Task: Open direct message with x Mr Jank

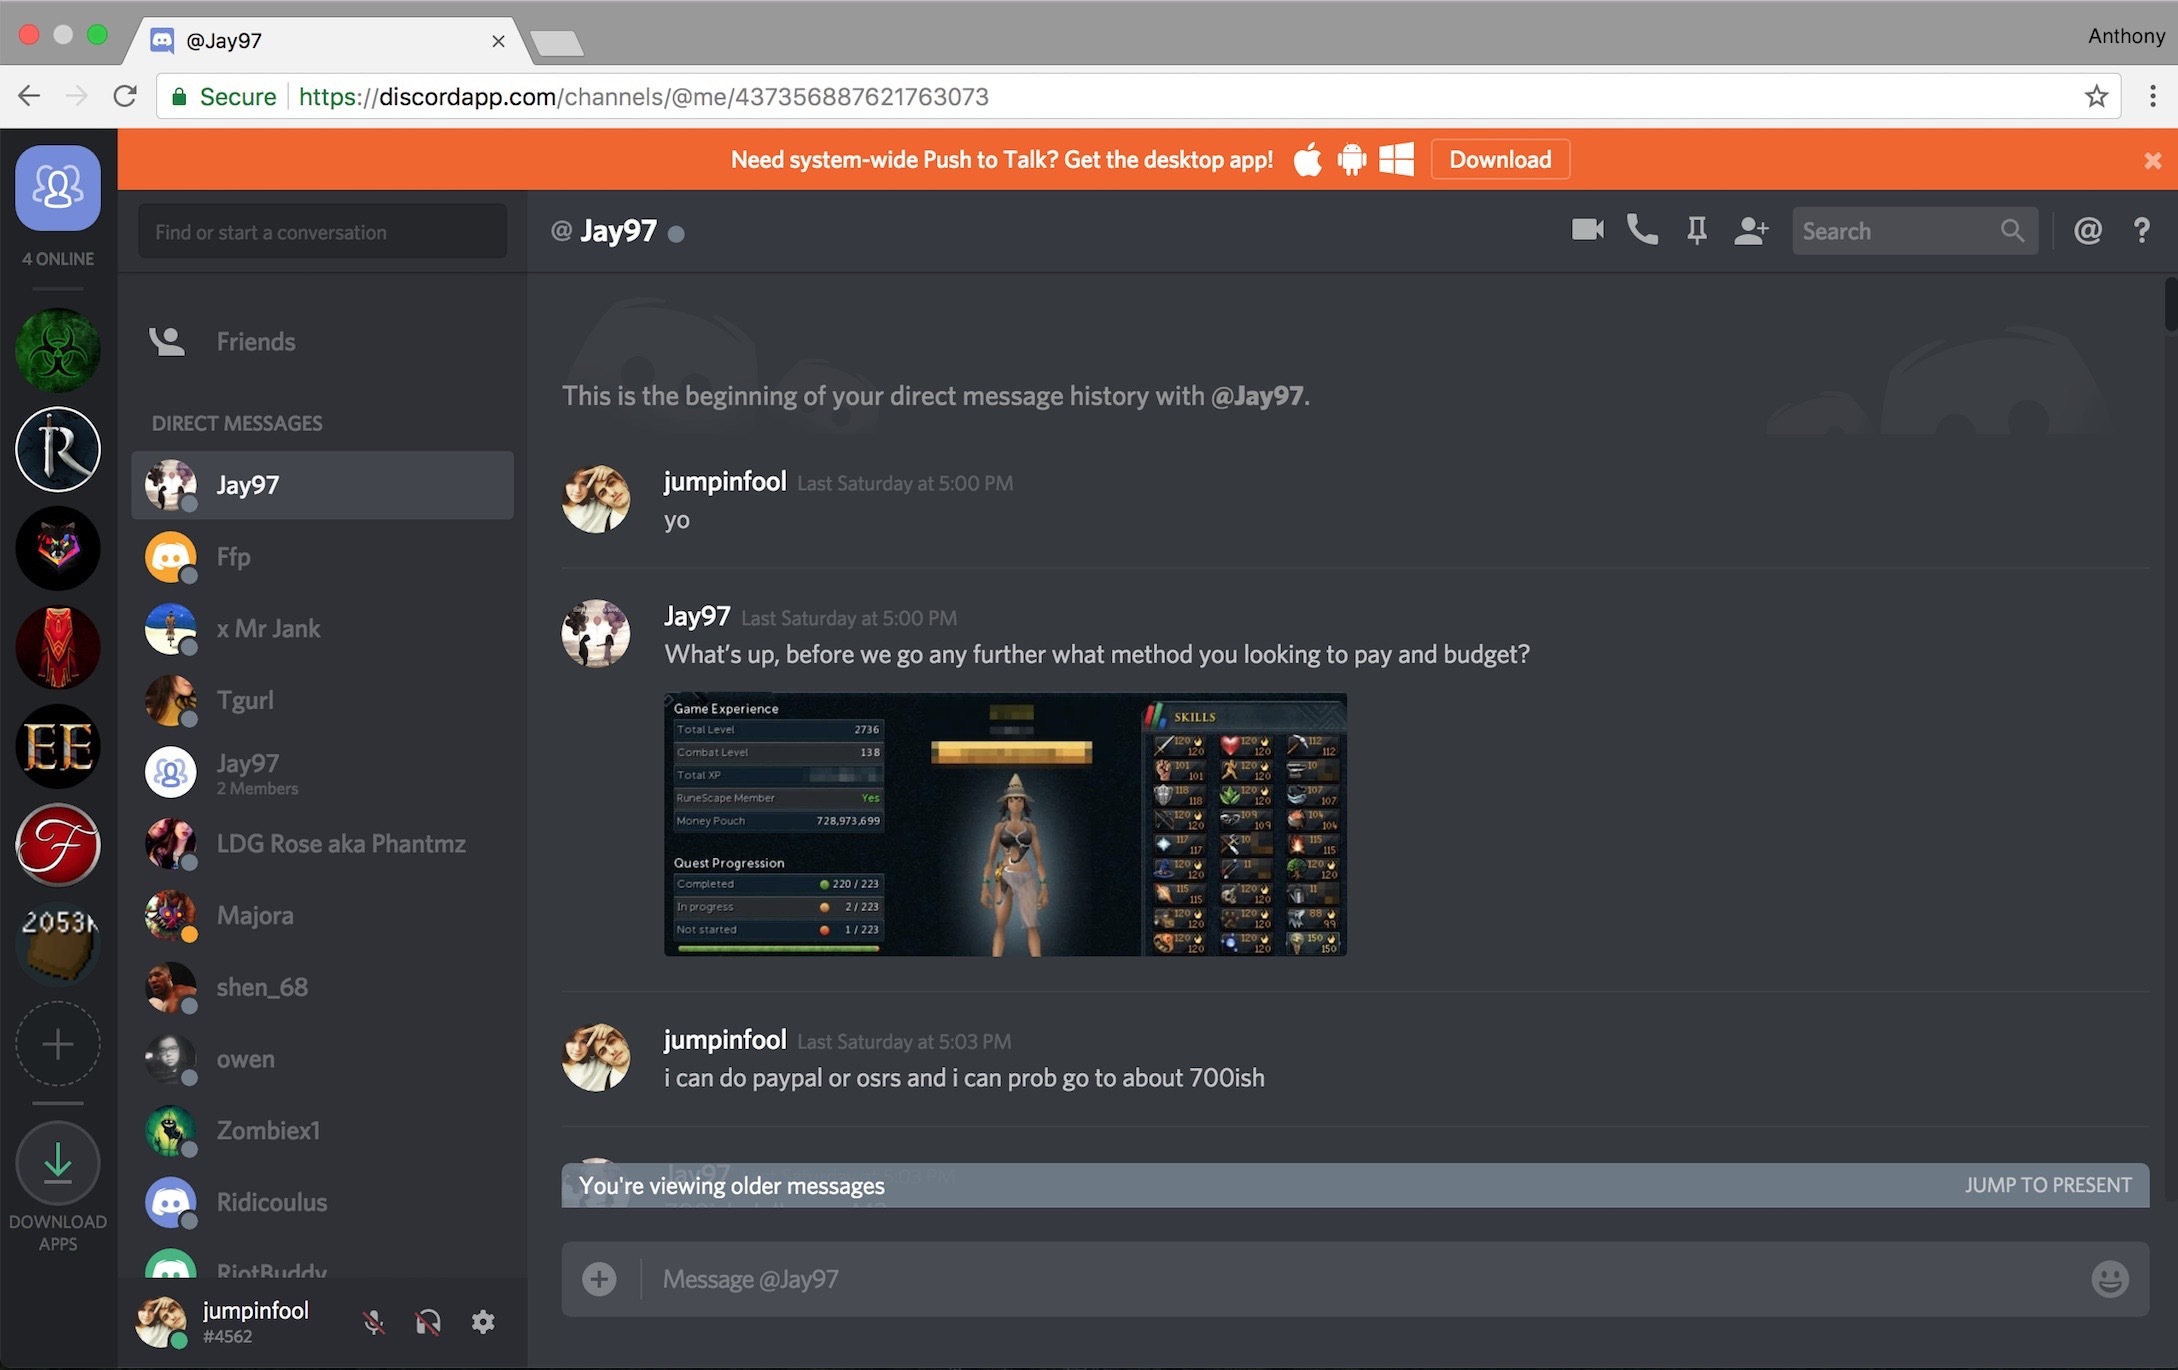Action: pos(268,629)
